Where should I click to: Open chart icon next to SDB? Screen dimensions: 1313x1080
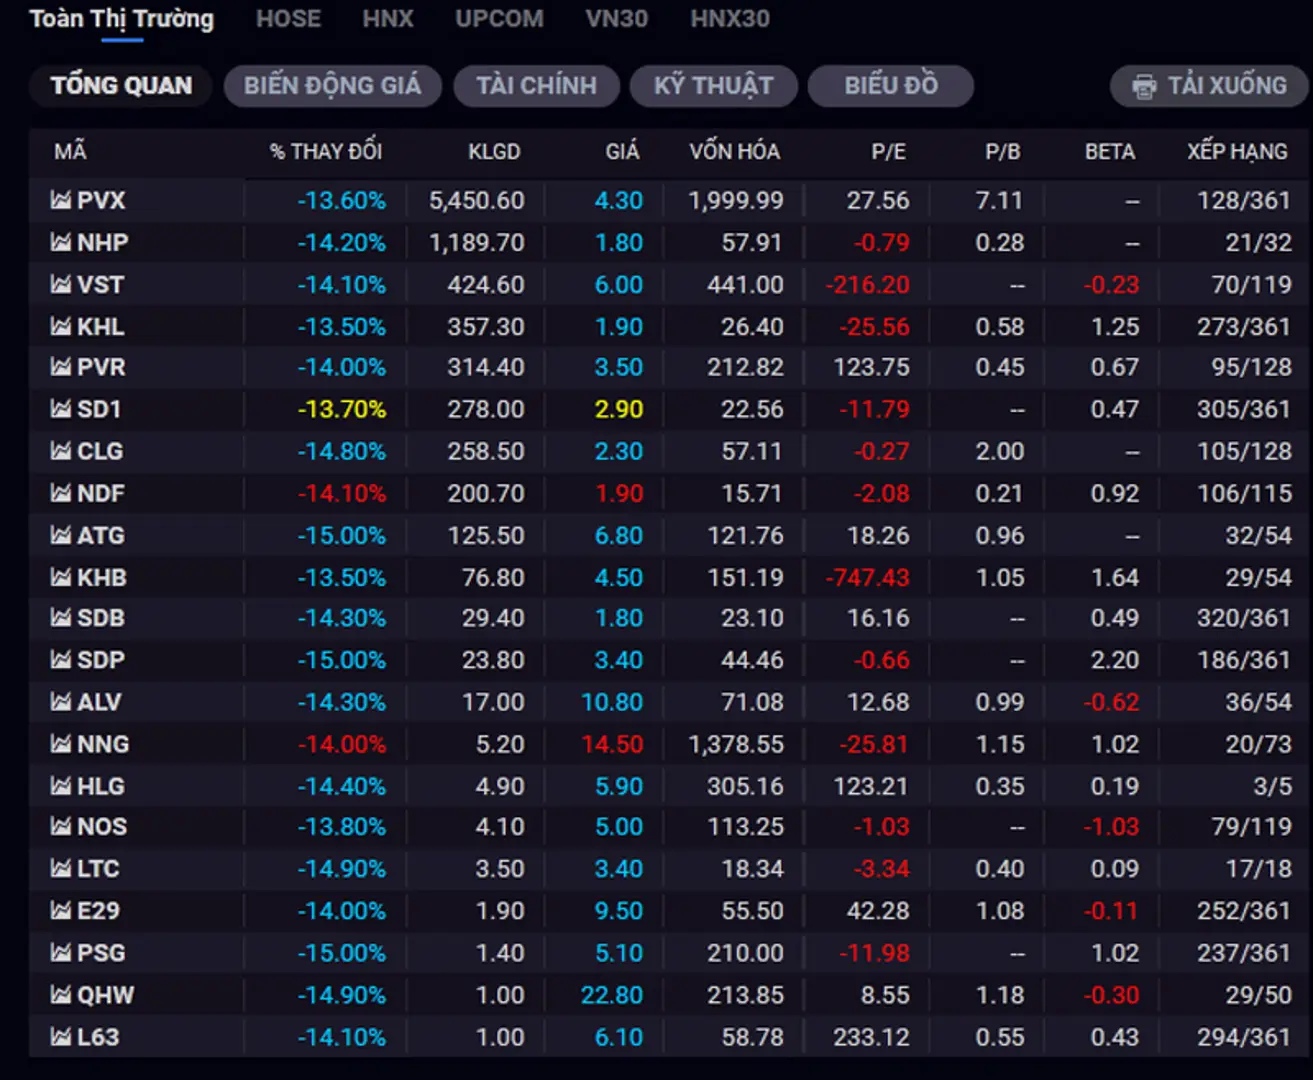61,618
